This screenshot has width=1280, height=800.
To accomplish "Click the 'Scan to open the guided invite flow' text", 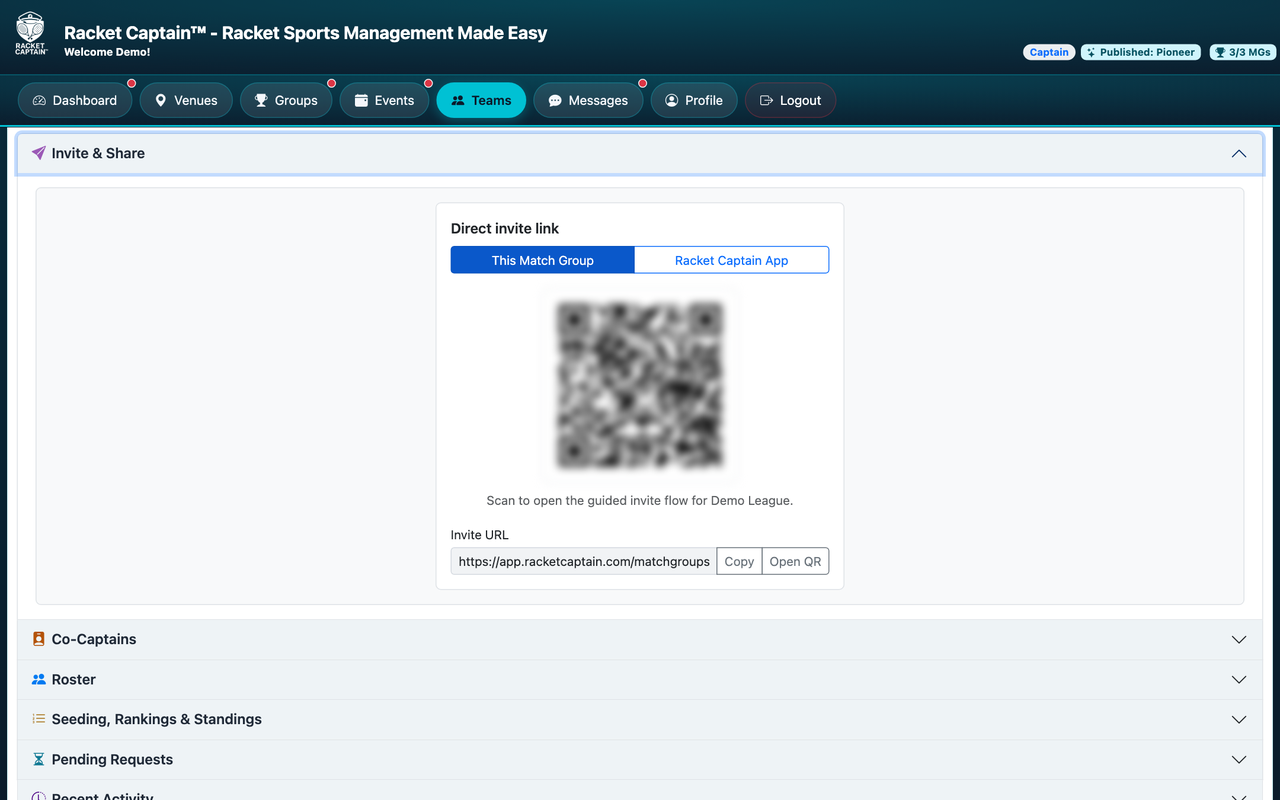I will [x=640, y=500].
